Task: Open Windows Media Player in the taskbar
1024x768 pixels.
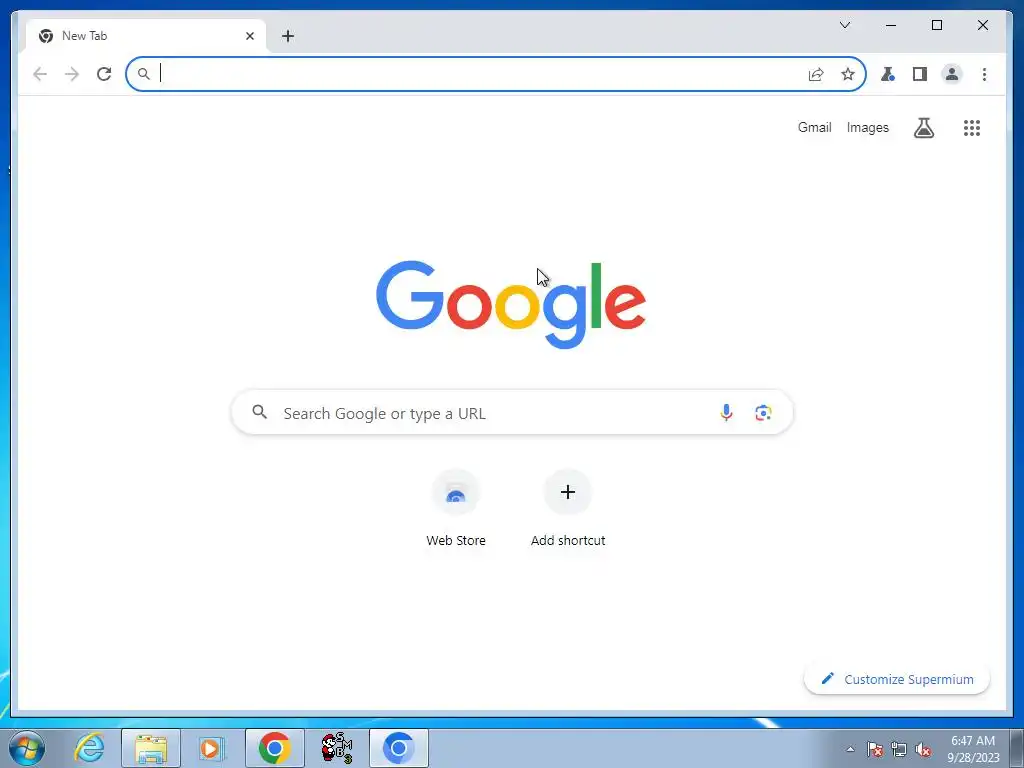Action: 212,748
